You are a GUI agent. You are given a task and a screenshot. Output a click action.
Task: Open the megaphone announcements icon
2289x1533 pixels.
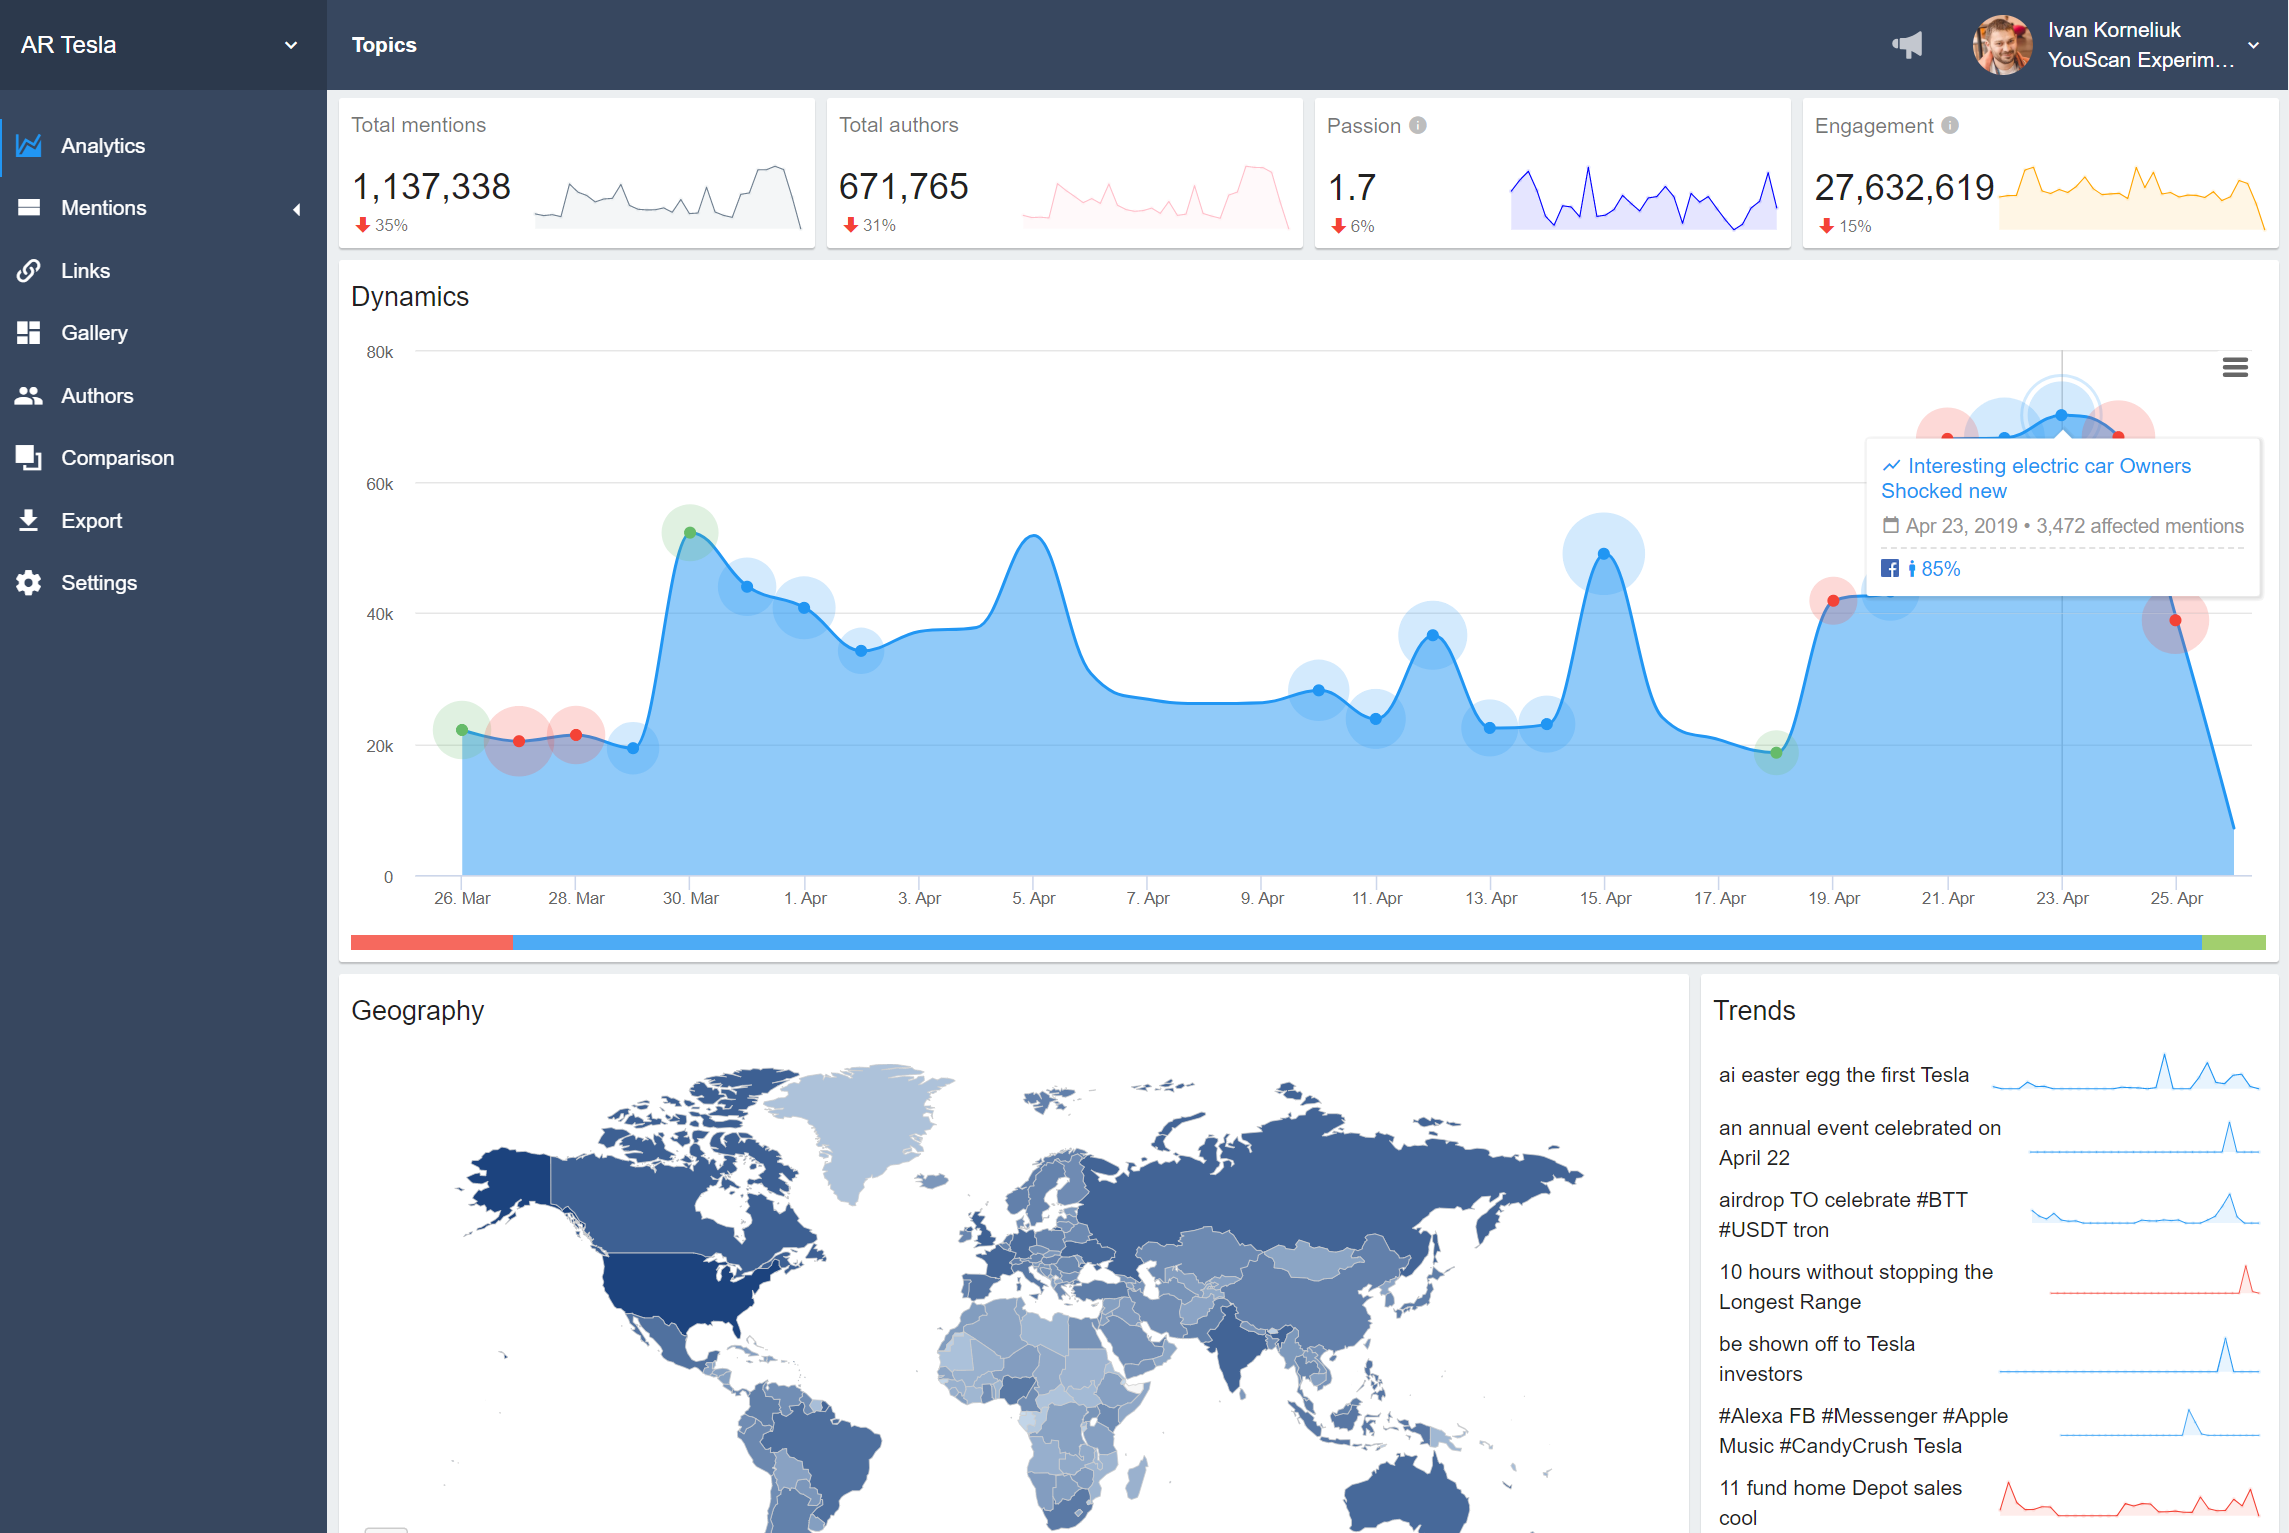click(1907, 45)
